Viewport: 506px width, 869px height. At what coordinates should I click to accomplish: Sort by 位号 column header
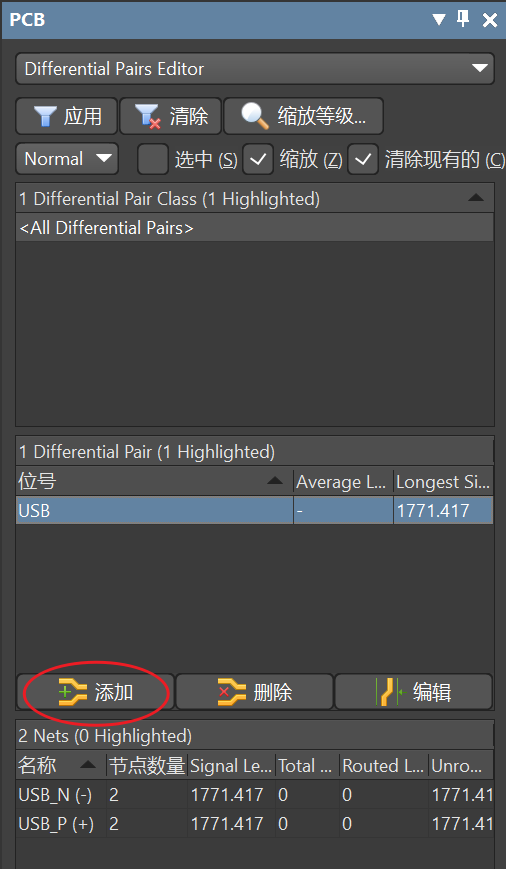[155, 482]
